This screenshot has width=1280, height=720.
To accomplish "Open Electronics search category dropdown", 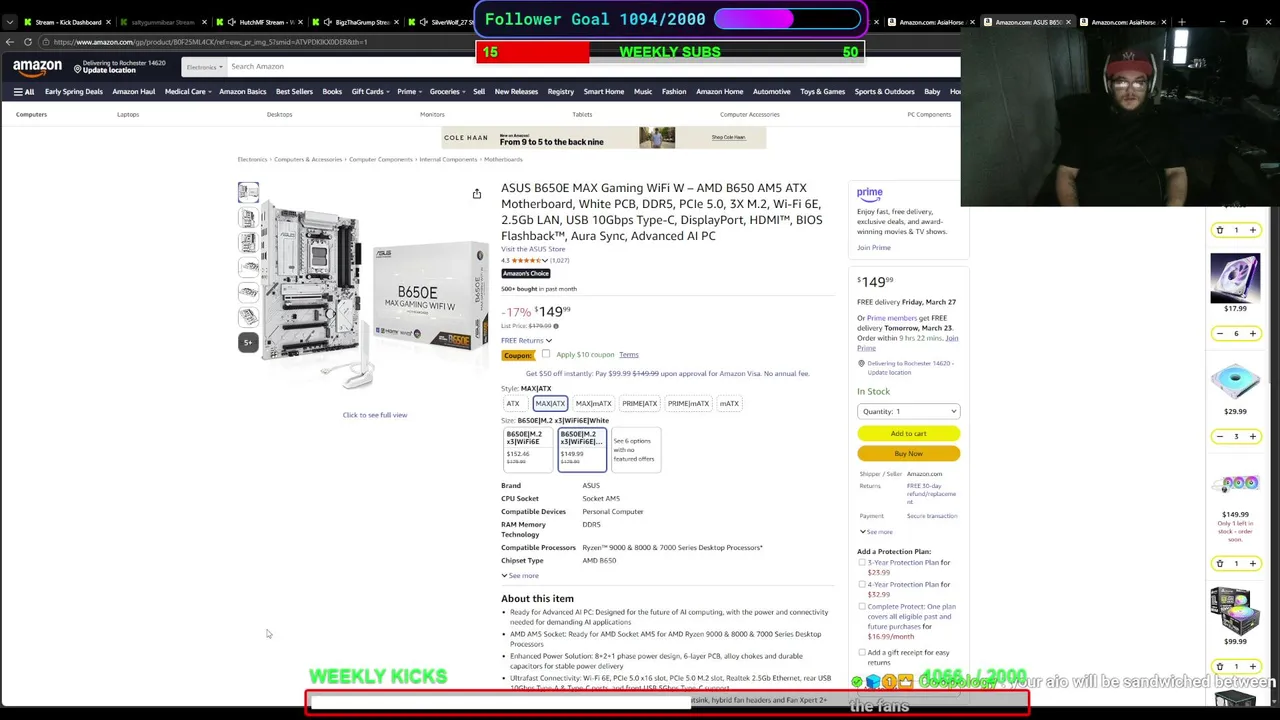I will pos(204,67).
